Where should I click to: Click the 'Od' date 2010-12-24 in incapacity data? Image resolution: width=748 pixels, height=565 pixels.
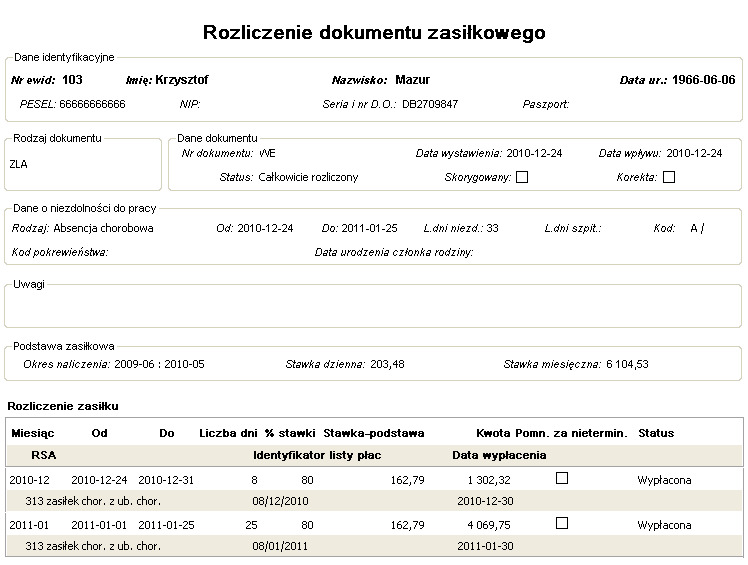coord(265,228)
